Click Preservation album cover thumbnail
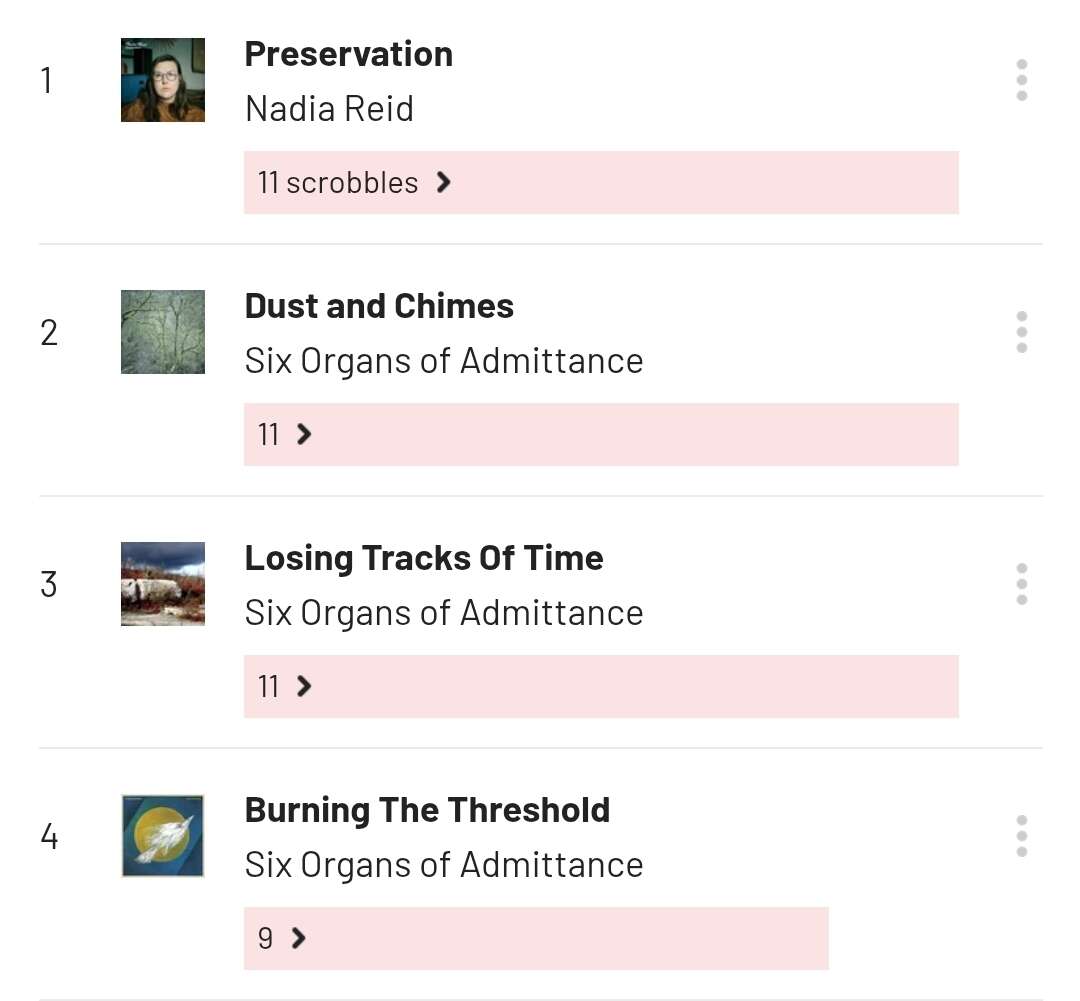 163,80
